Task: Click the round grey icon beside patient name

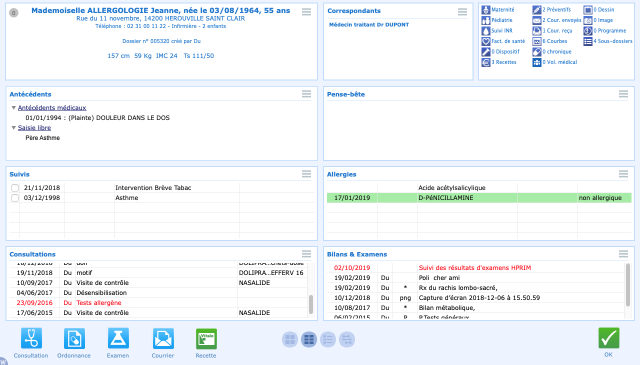Action: pos(14,13)
